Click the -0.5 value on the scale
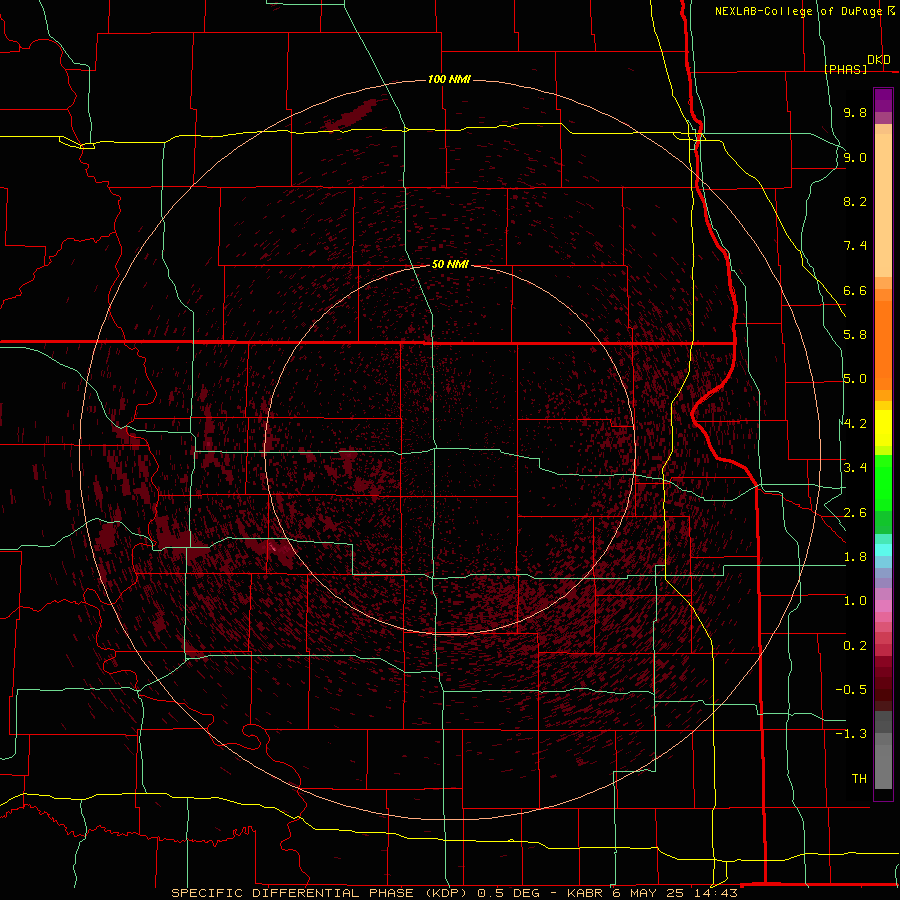 click(851, 690)
